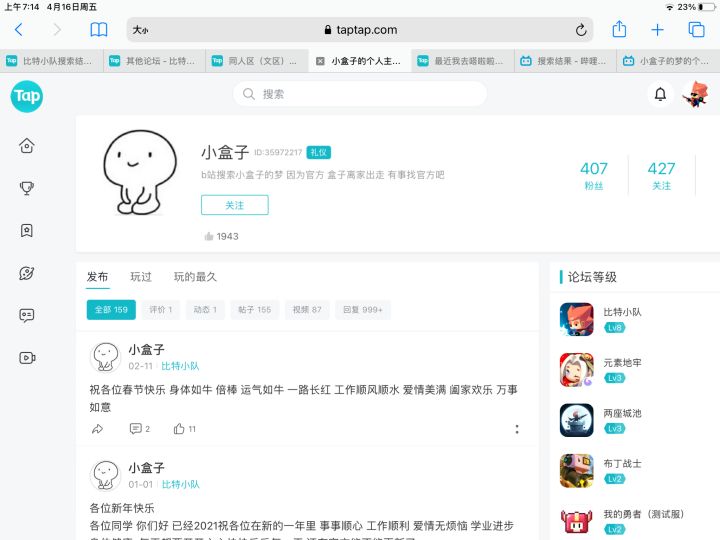The height and width of the screenshot is (540, 720).
Task: Filter by 动态 1
Action: click(205, 310)
